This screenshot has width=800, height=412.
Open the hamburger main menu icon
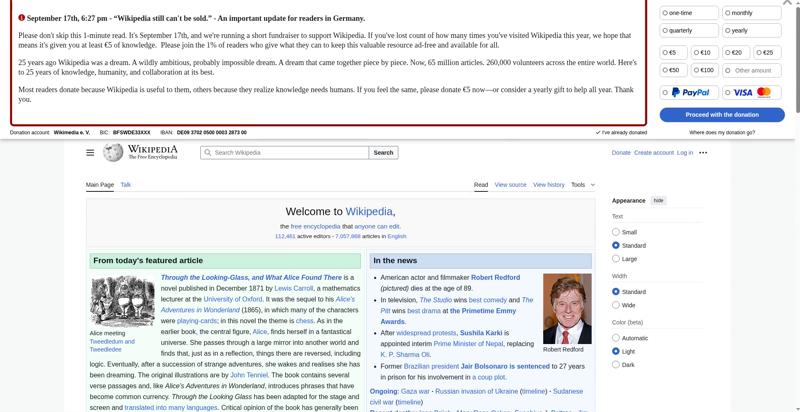90,152
